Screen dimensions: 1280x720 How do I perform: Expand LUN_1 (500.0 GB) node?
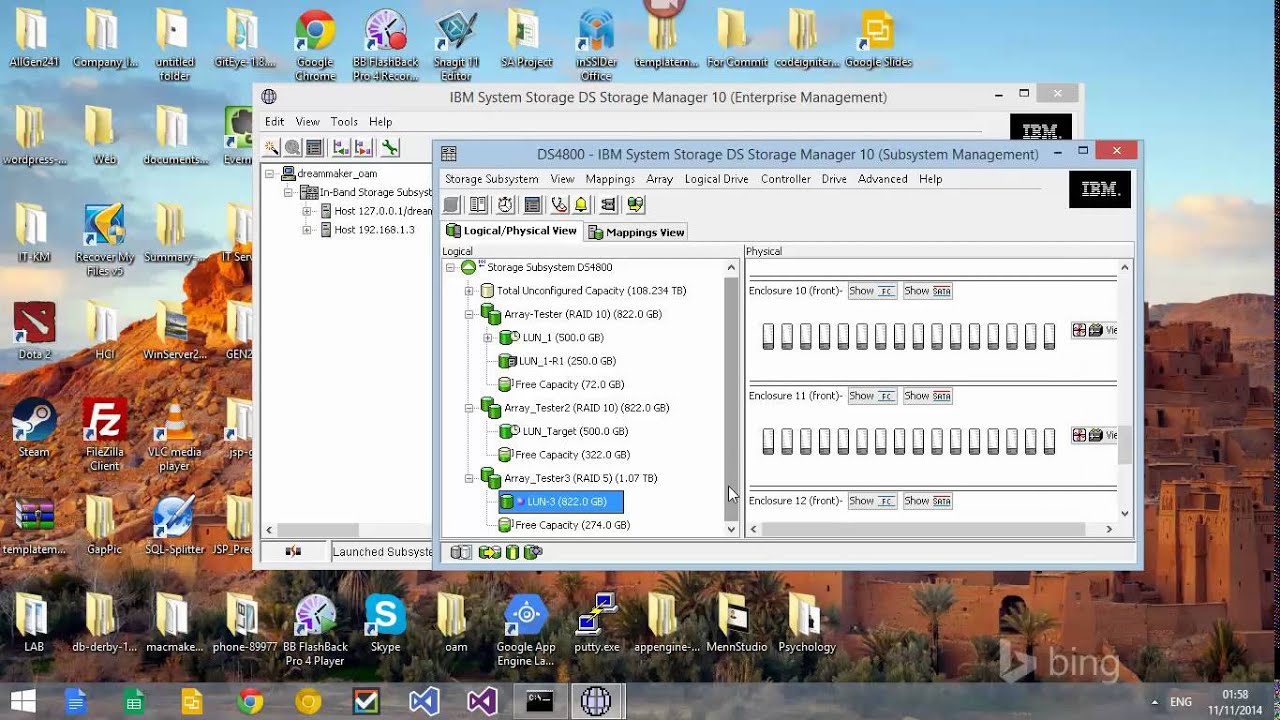pyautogui.click(x=487, y=338)
